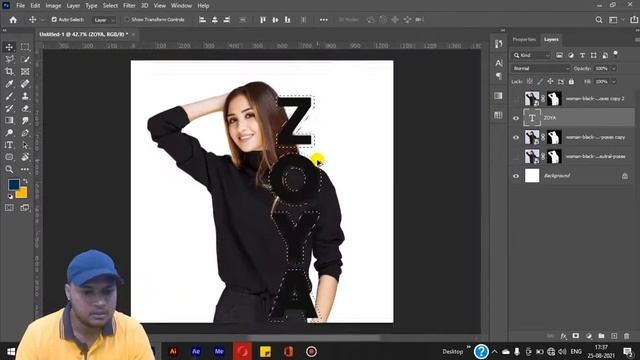The width and height of the screenshot is (640, 360).
Task: Select the Path Selection tool
Action: coord(25,145)
